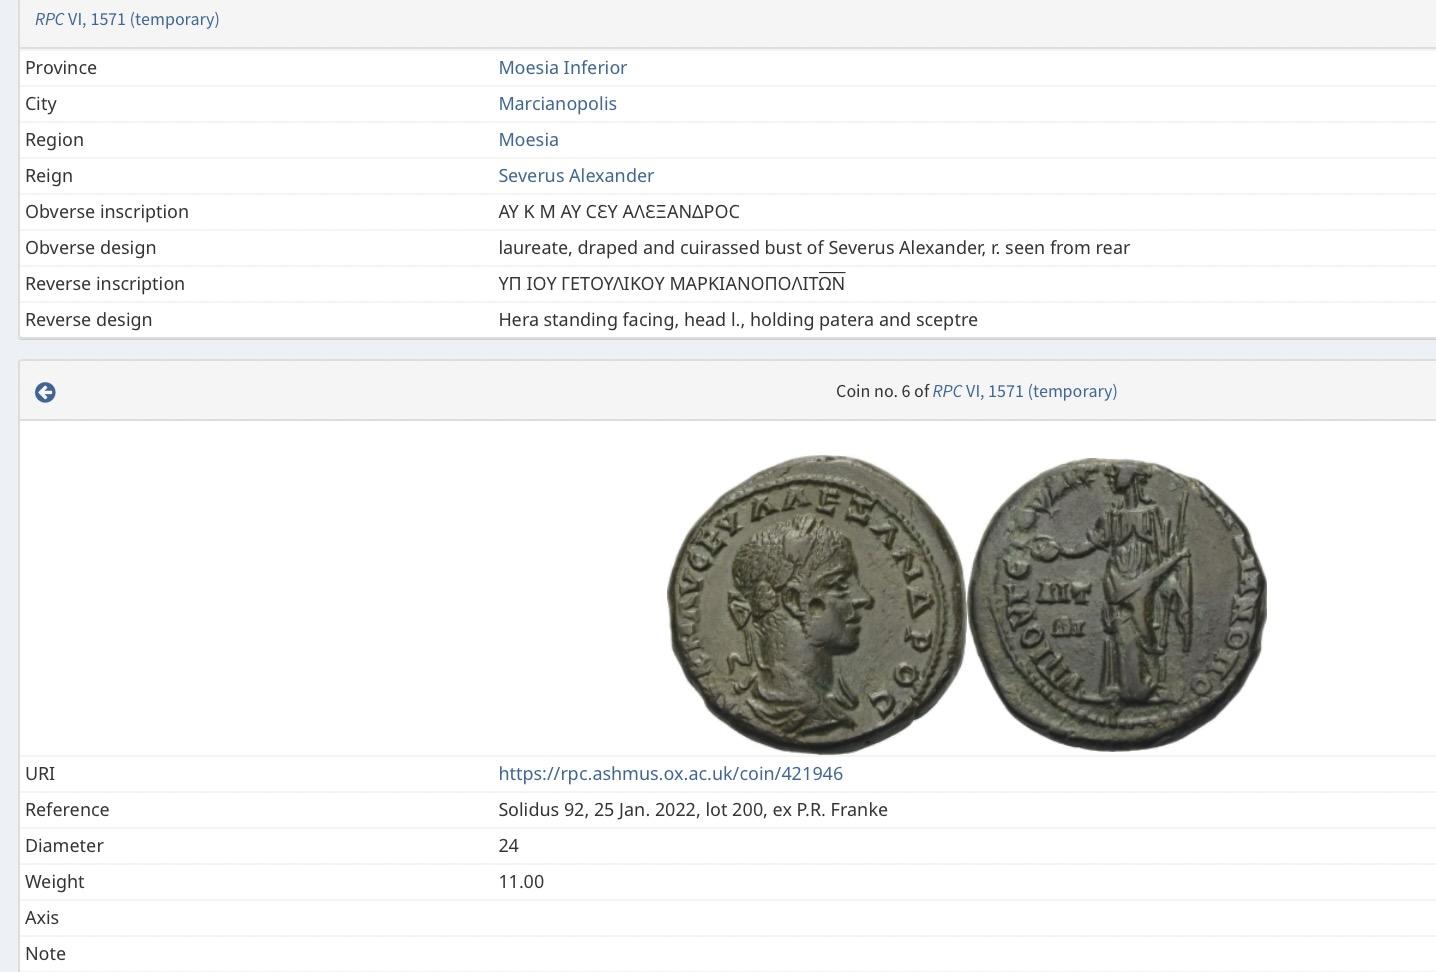The width and height of the screenshot is (1436, 972).
Task: Open the Moesia Inferior province link
Action: tap(562, 67)
